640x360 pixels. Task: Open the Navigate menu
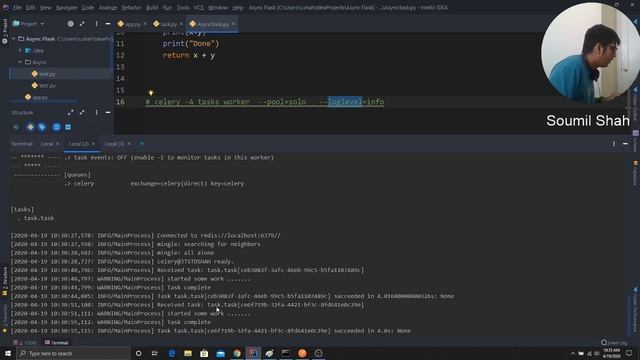click(66, 7)
